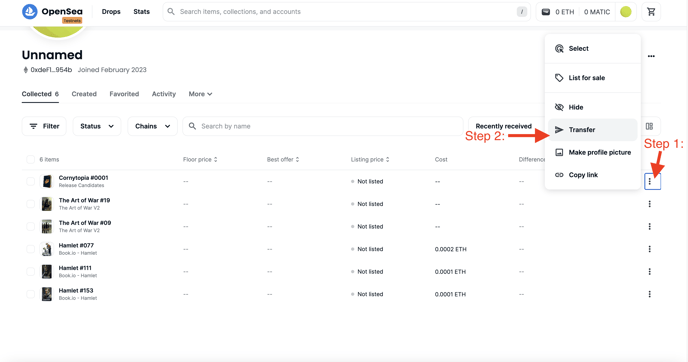Tick the select-all 6 items checkbox
The image size is (688, 362).
(30, 159)
